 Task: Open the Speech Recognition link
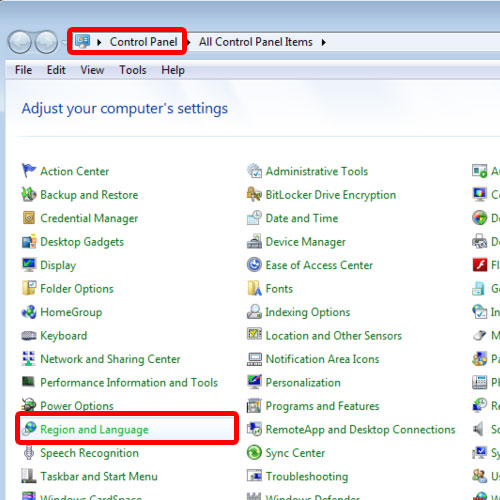[89, 453]
